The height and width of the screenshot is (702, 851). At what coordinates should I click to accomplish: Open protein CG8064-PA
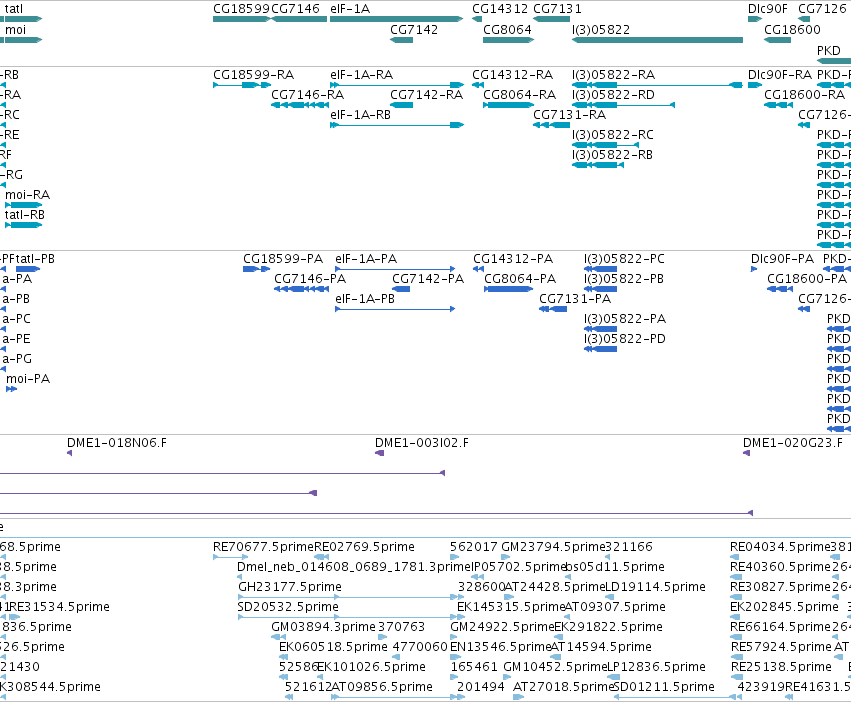pyautogui.click(x=520, y=279)
